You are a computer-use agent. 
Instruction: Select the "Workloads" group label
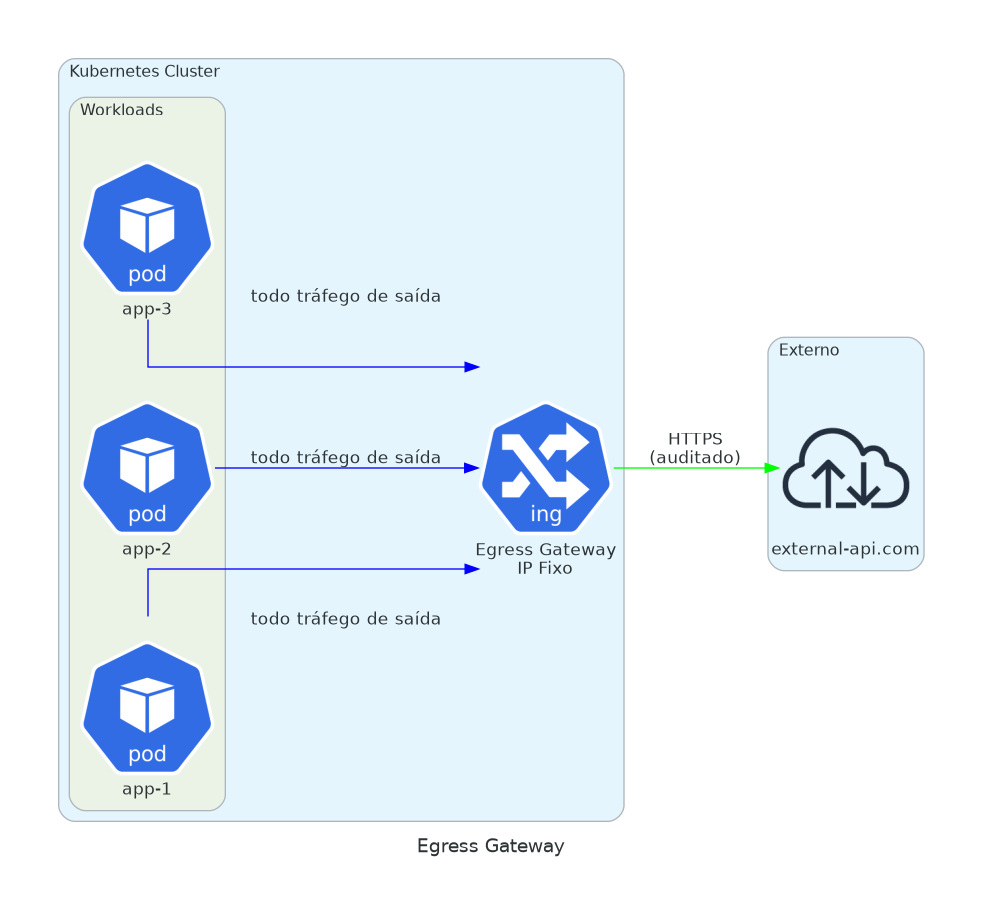pyautogui.click(x=121, y=110)
